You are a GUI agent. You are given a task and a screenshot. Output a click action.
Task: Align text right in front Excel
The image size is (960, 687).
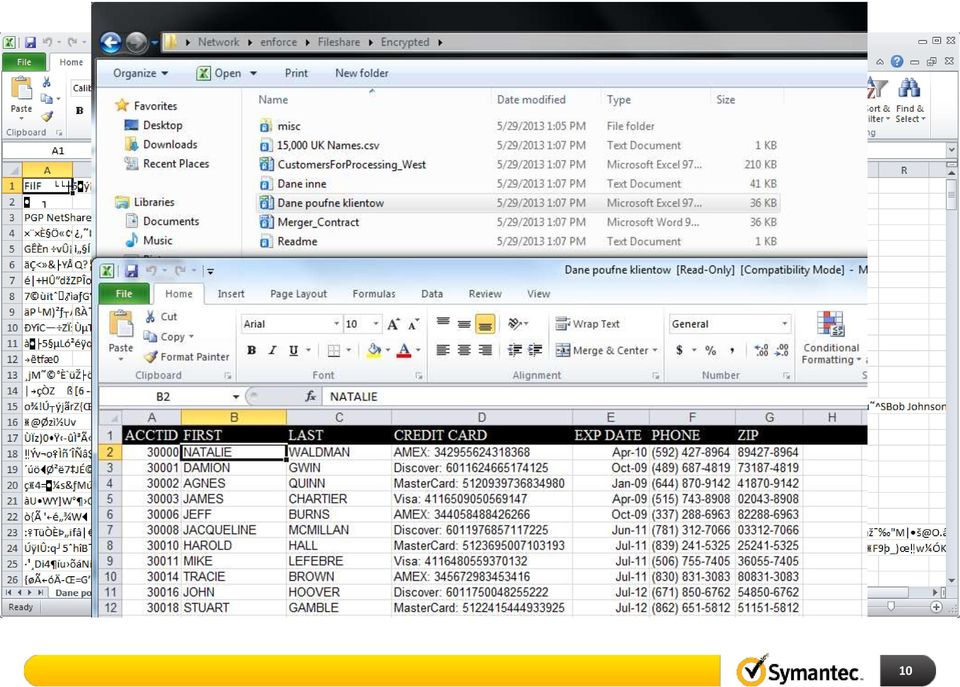[485, 350]
